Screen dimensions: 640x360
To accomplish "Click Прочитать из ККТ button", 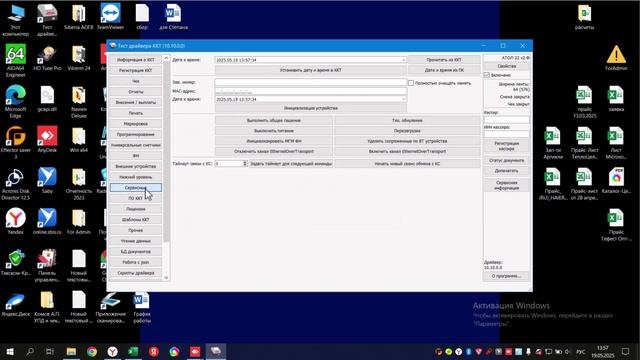I will (x=444, y=60).
